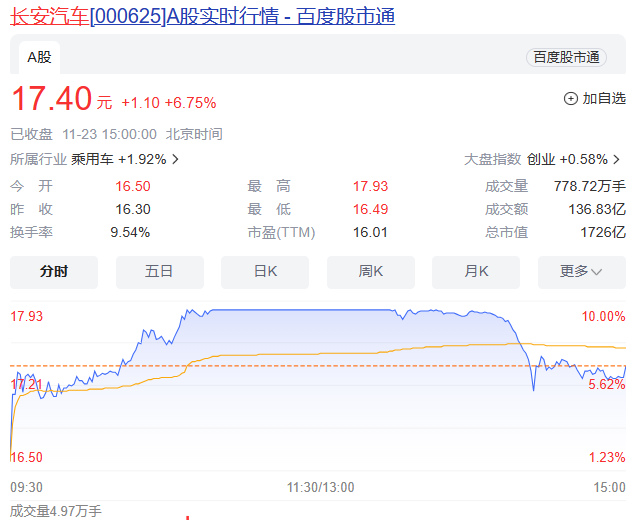Add stock via 加自选 text
This screenshot has width=637, height=520.
[604, 98]
